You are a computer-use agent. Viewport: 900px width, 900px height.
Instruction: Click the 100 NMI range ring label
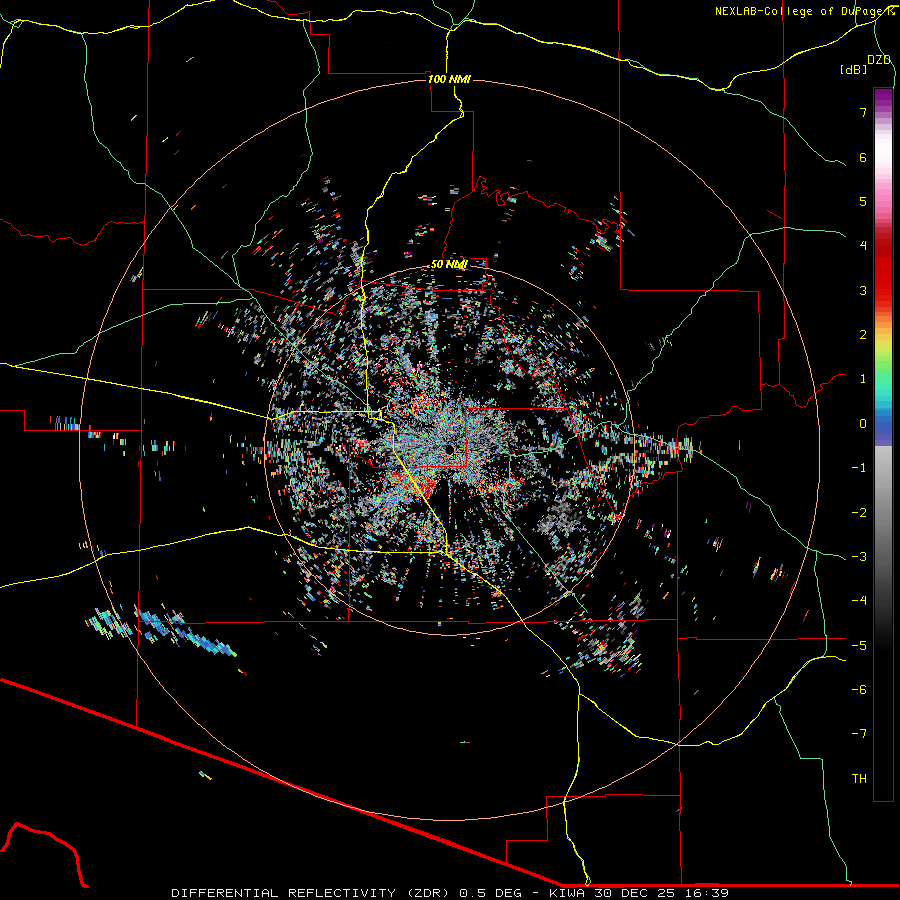pyautogui.click(x=449, y=79)
